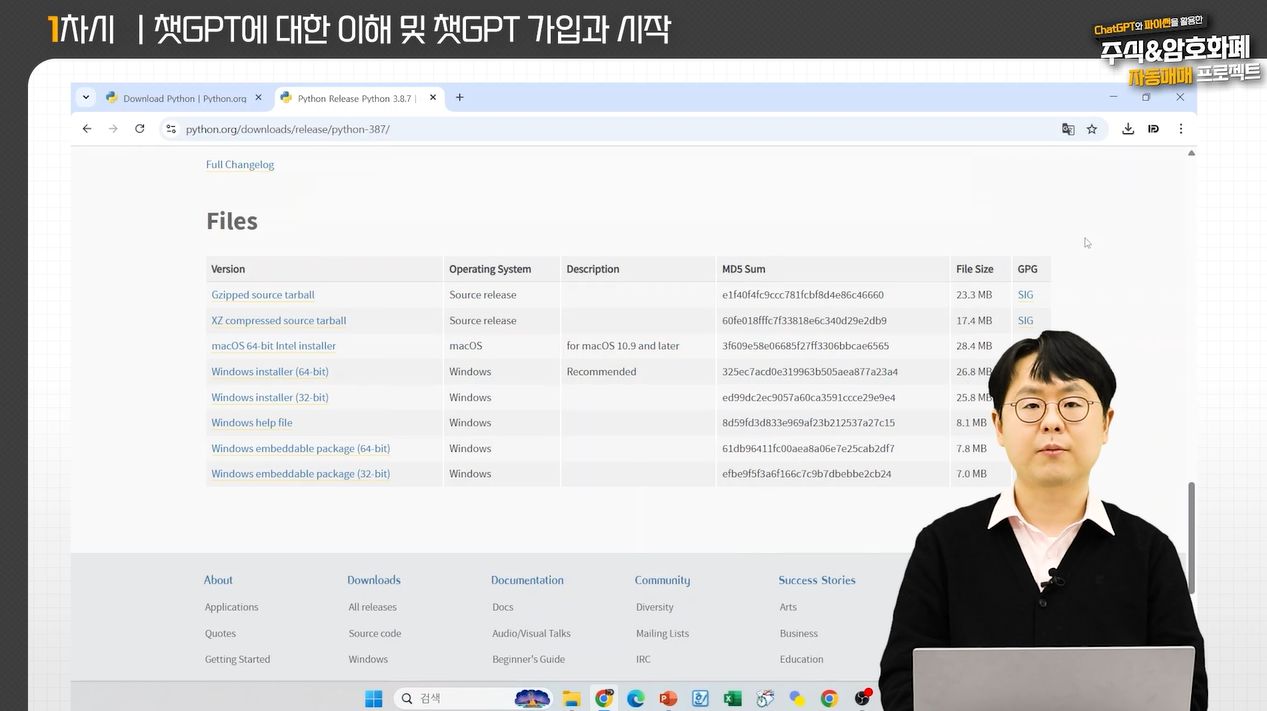
Task: Open the Applications footer link
Action: pyautogui.click(x=231, y=607)
